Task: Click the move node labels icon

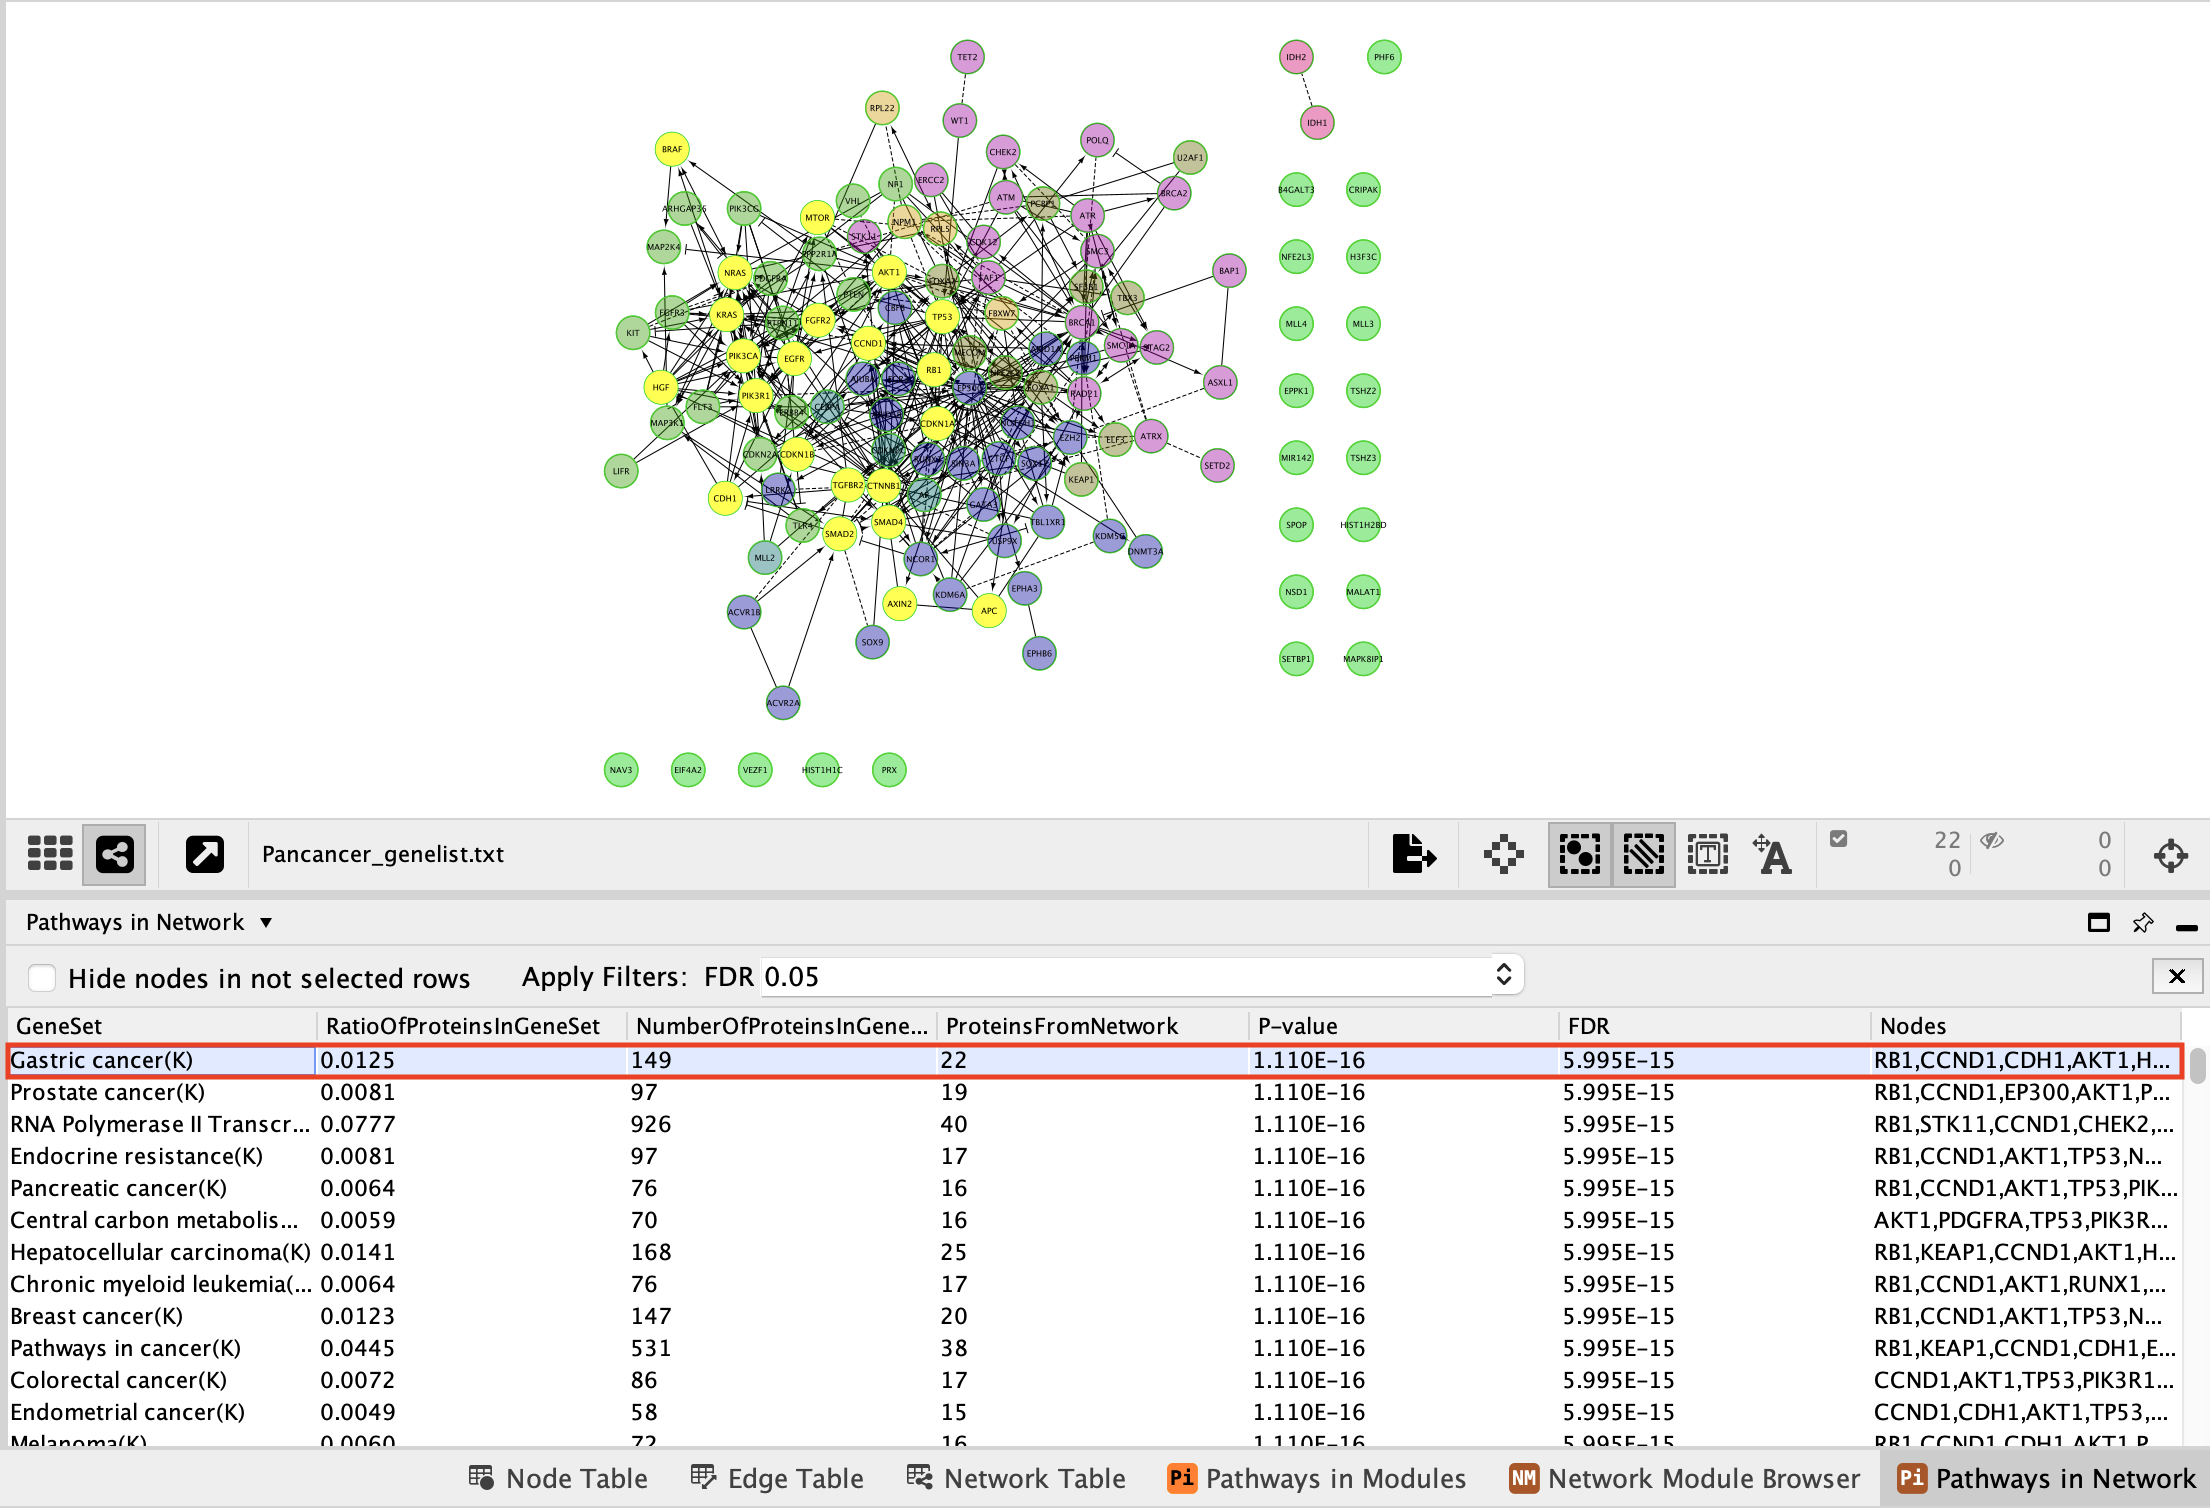Action: click(x=1773, y=854)
